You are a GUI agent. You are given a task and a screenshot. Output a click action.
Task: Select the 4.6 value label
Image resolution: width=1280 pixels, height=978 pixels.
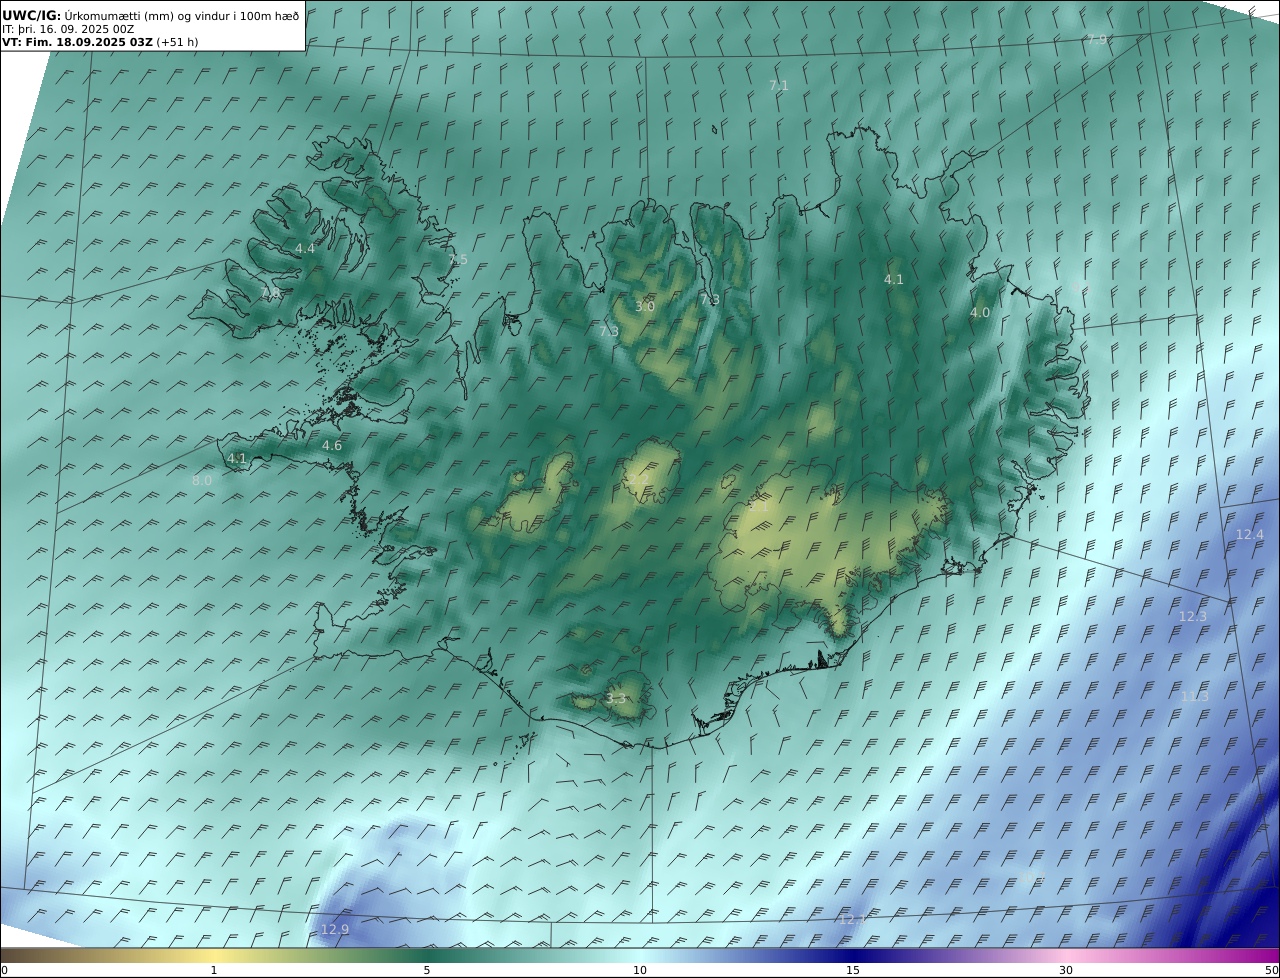click(332, 445)
